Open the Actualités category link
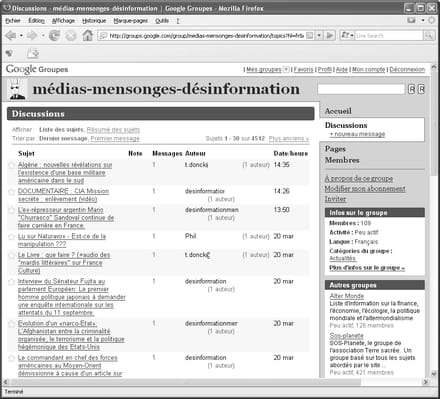This screenshot has width=440, height=399. coord(342,258)
